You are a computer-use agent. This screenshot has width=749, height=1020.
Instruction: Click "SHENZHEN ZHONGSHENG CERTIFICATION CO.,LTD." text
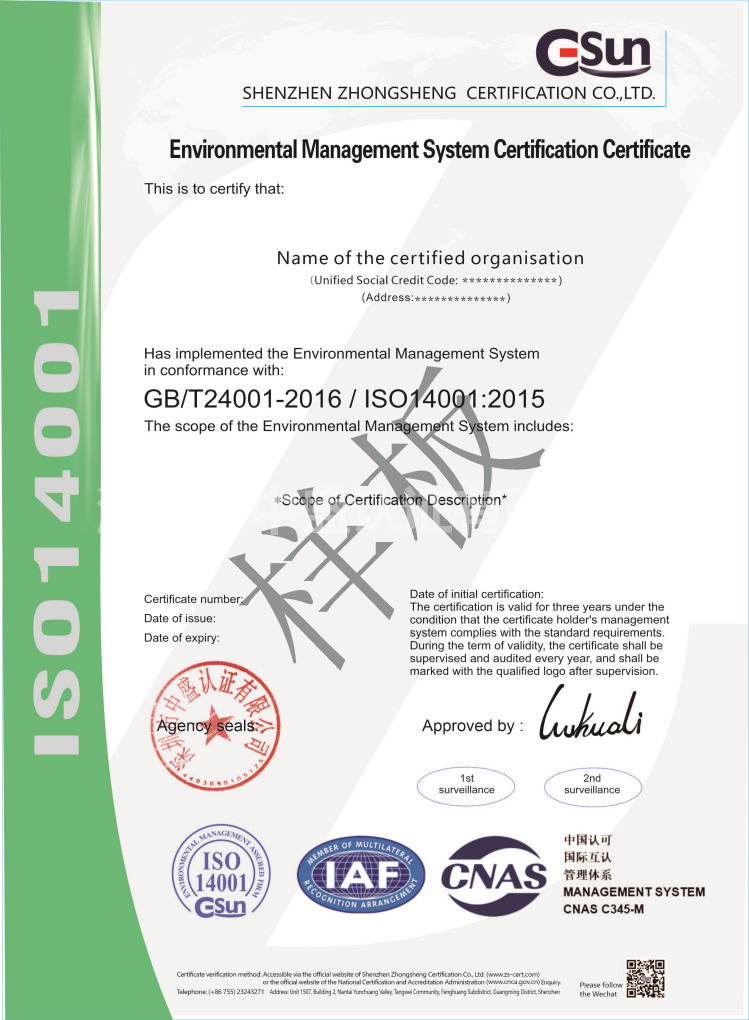[448, 93]
